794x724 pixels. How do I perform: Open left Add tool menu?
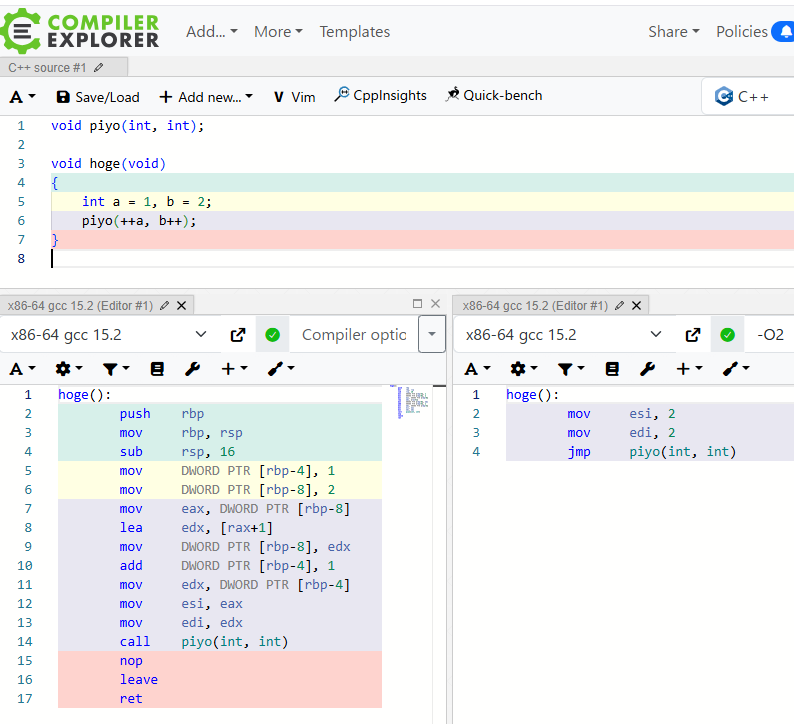click(x=281, y=369)
